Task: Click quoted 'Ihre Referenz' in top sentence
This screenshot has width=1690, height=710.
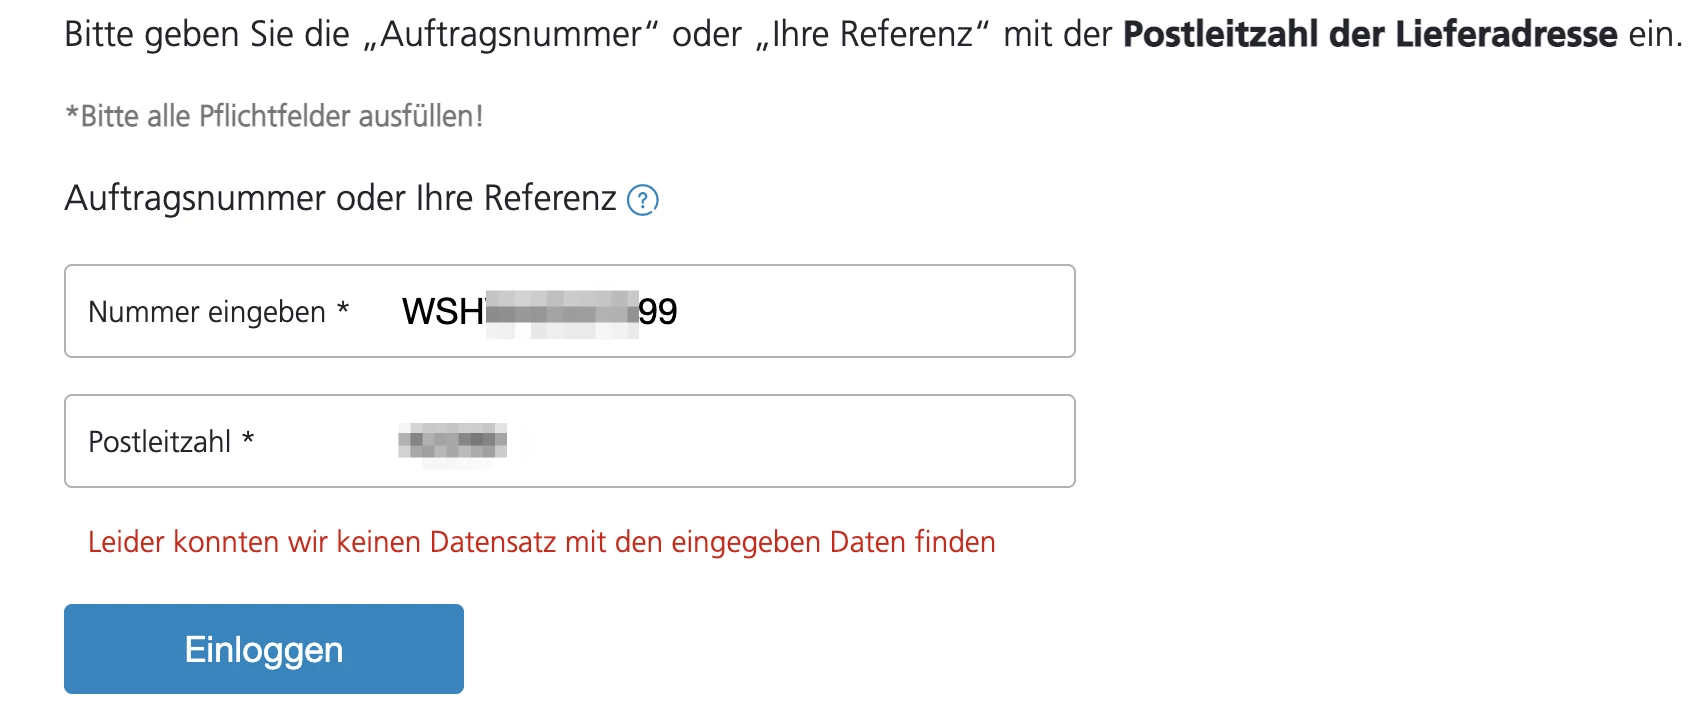Action: tap(872, 34)
